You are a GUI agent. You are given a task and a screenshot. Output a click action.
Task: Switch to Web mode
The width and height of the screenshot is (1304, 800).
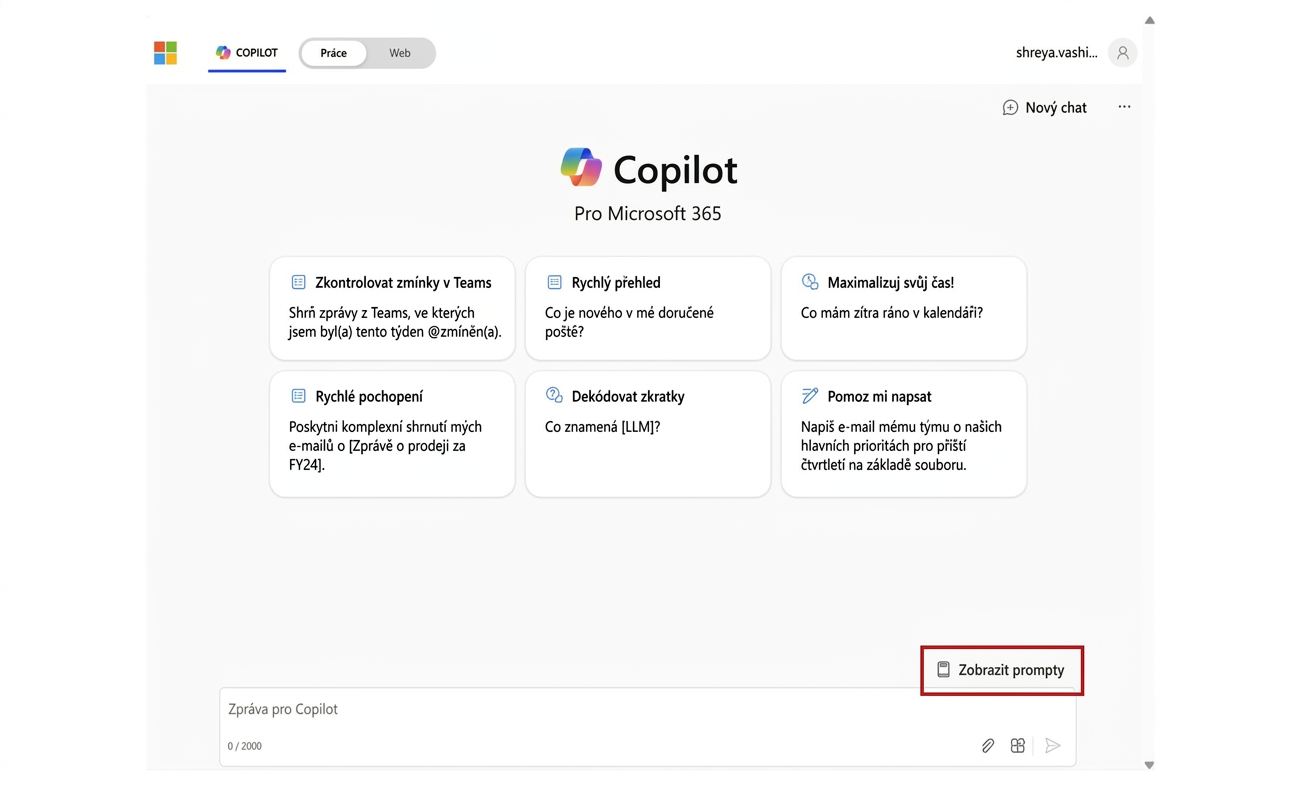(x=400, y=53)
